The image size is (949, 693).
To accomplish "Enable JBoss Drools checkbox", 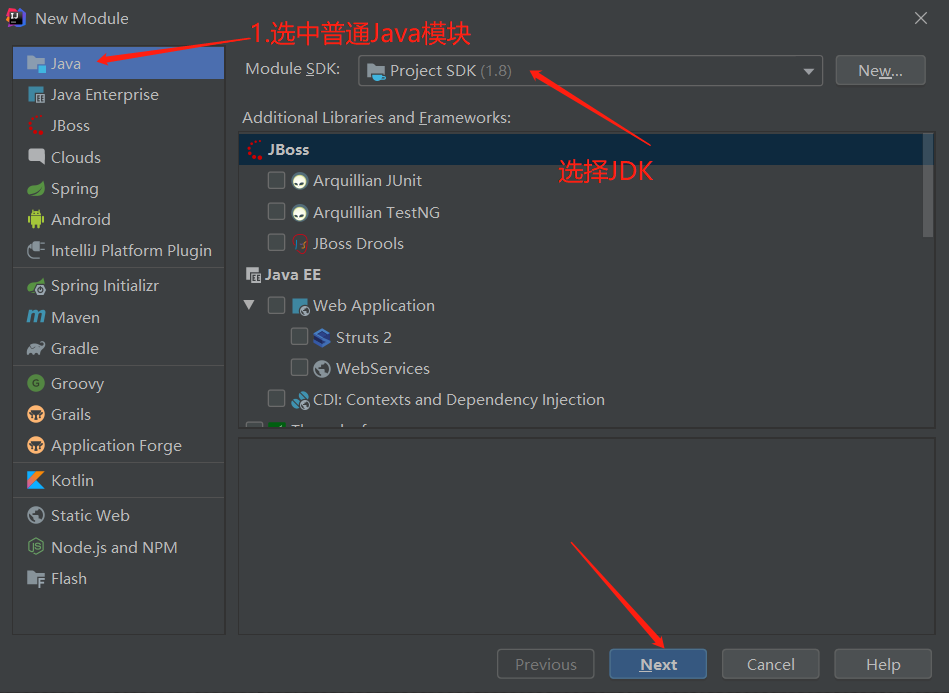I will (x=276, y=243).
